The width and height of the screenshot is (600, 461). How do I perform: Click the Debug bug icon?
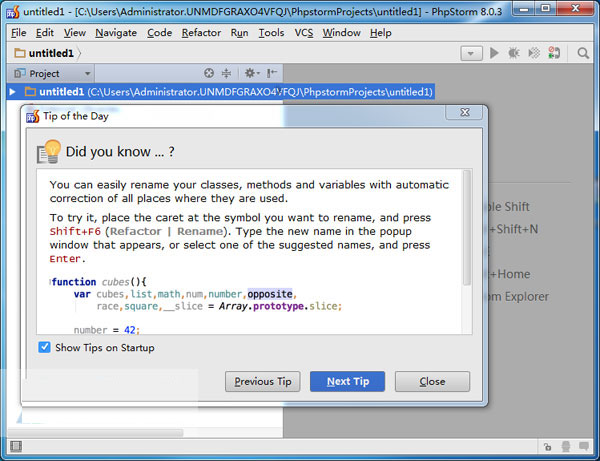coord(514,53)
